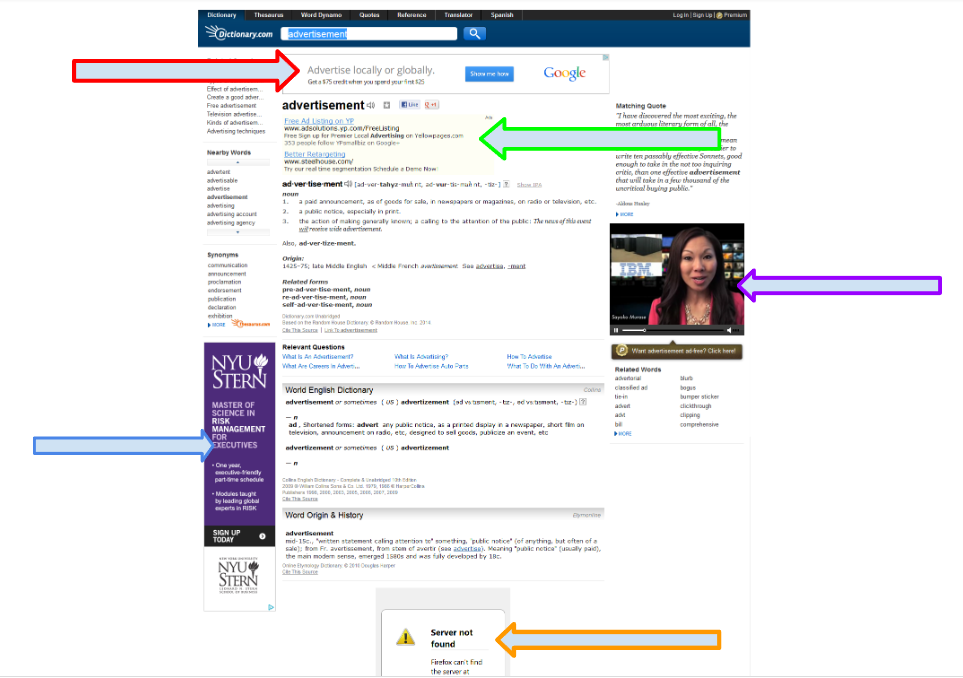Open Better Retargeting ad link
963x678 pixels.
pos(314,154)
